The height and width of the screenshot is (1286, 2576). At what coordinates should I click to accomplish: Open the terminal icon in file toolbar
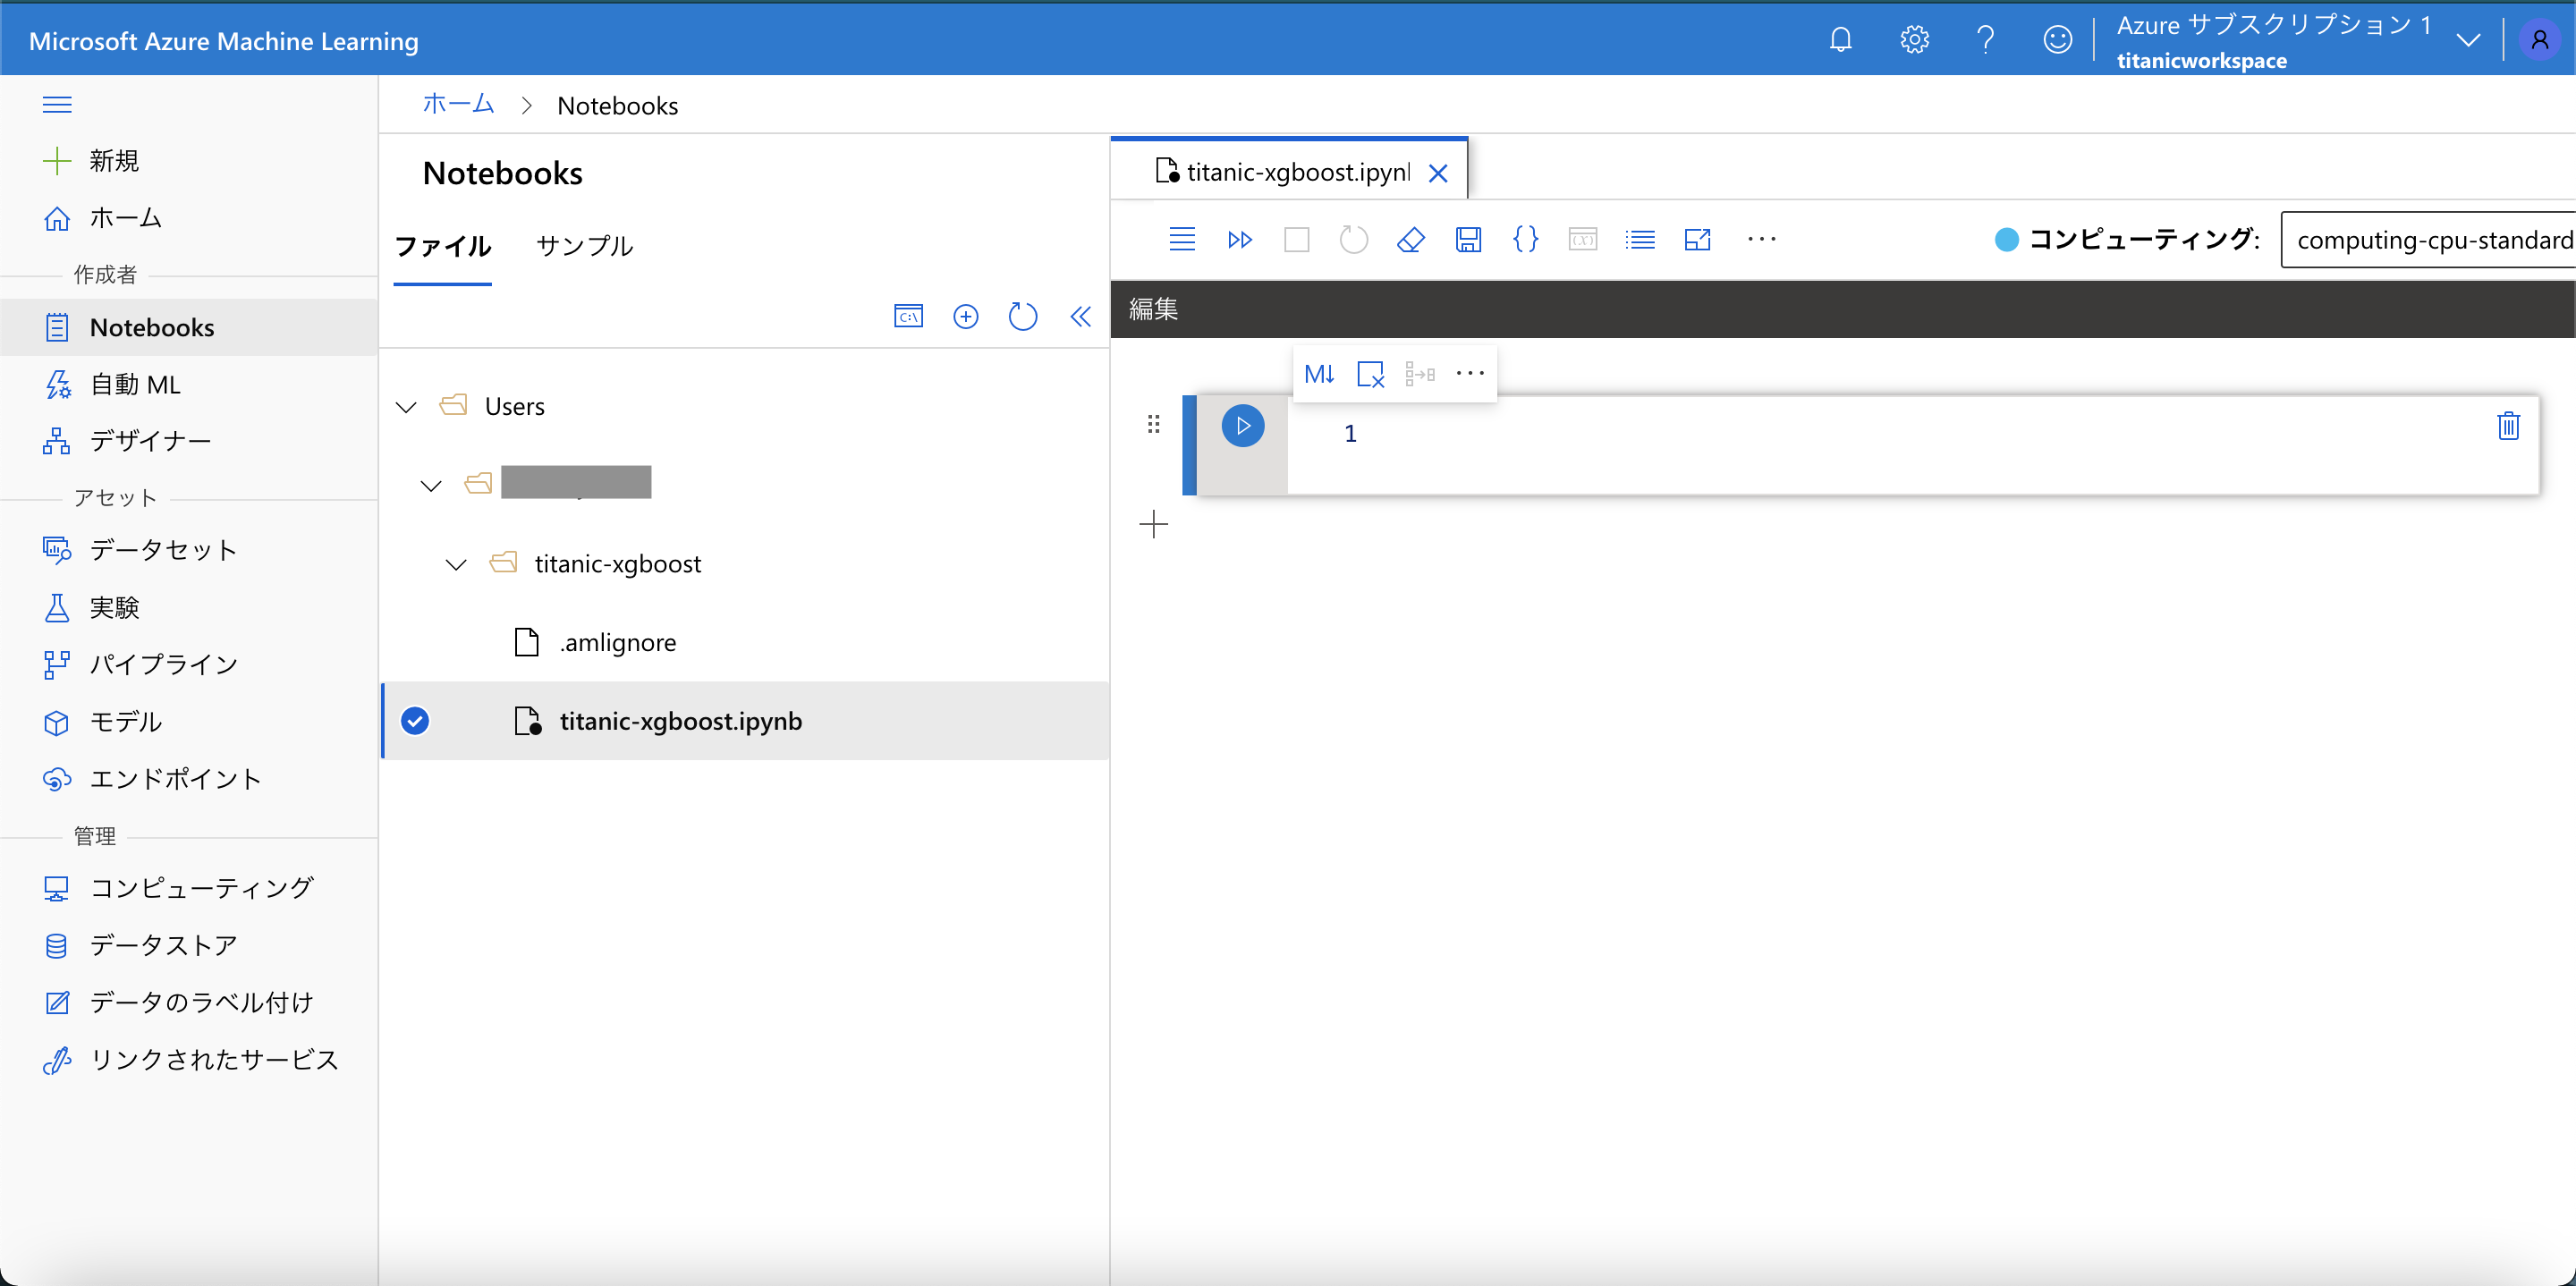[908, 317]
